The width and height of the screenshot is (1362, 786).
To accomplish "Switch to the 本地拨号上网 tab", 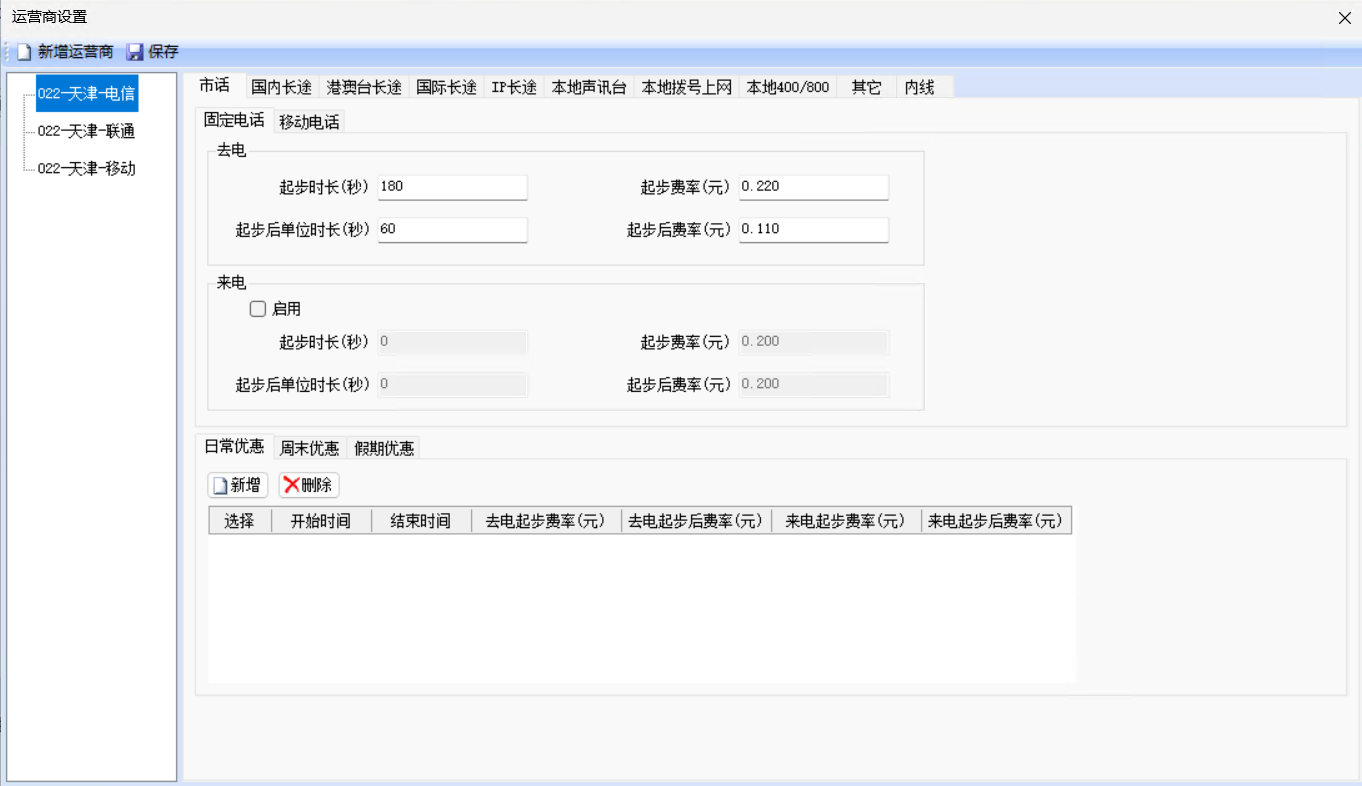I will [x=687, y=87].
